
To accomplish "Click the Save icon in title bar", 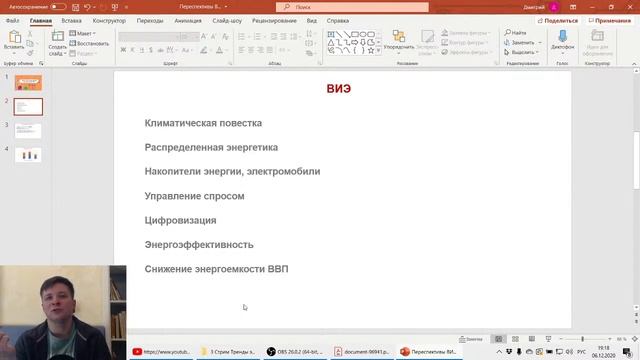I will (x=76, y=7).
